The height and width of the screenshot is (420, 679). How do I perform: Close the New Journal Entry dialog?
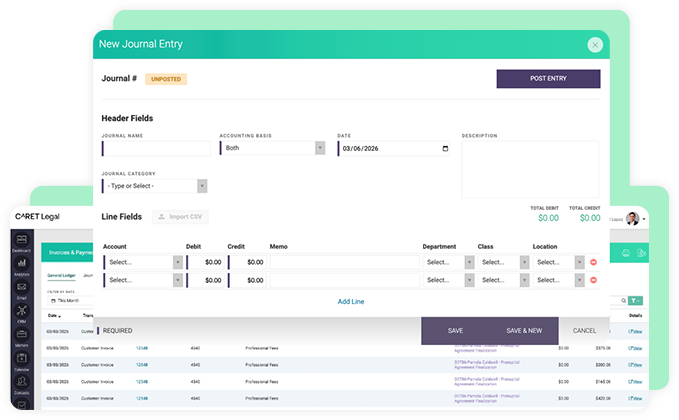(595, 44)
